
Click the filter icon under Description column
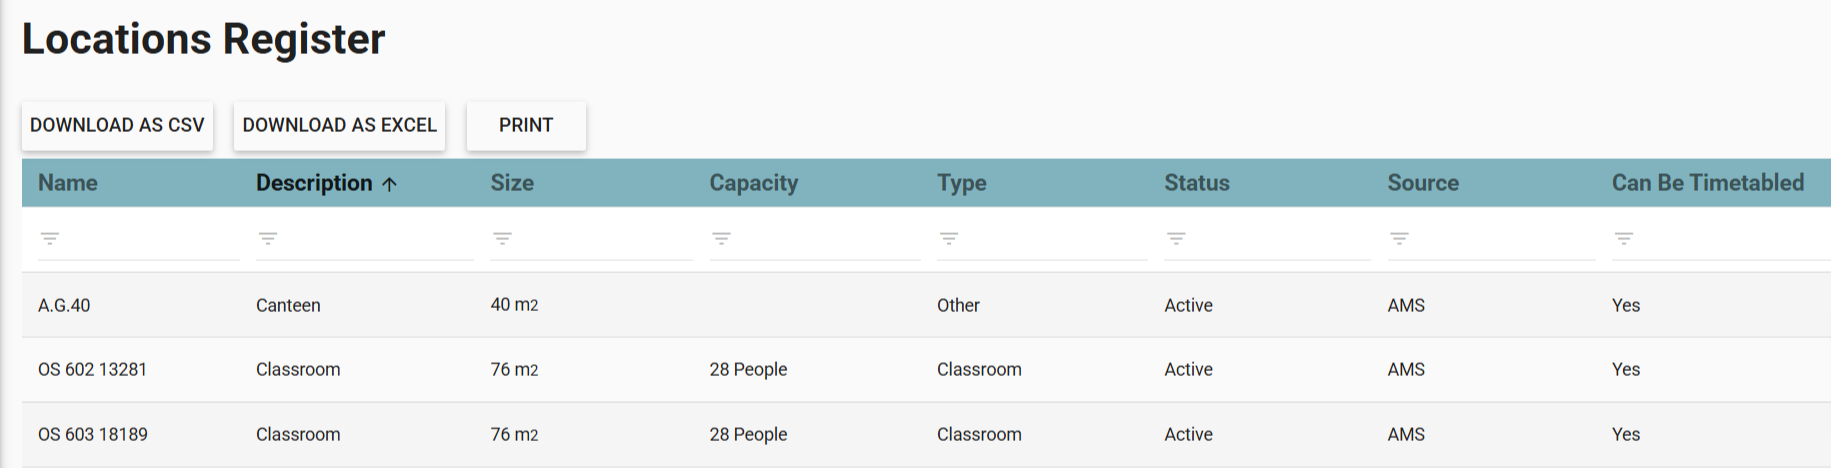pos(268,238)
